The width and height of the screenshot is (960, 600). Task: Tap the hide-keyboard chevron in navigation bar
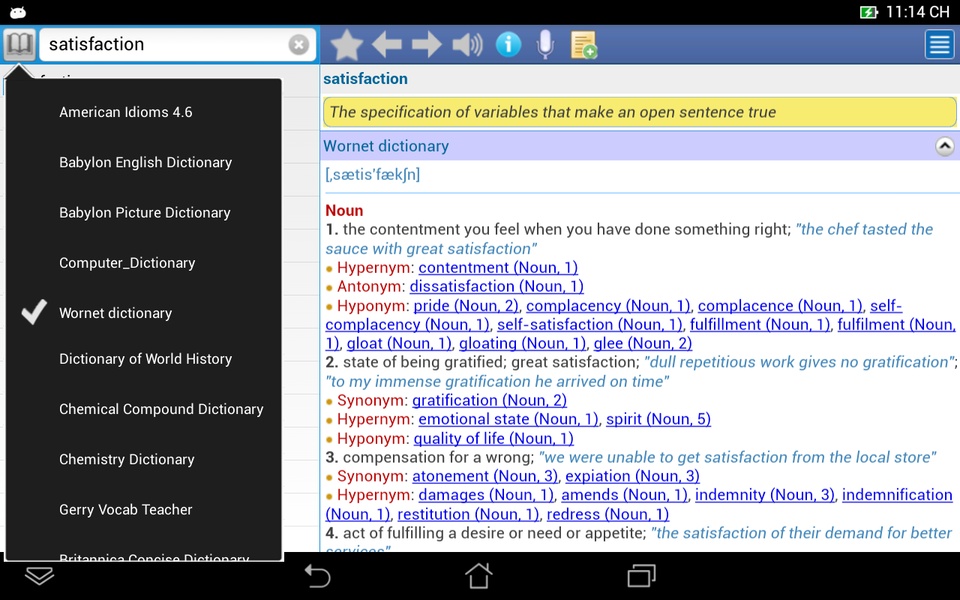tap(39, 576)
